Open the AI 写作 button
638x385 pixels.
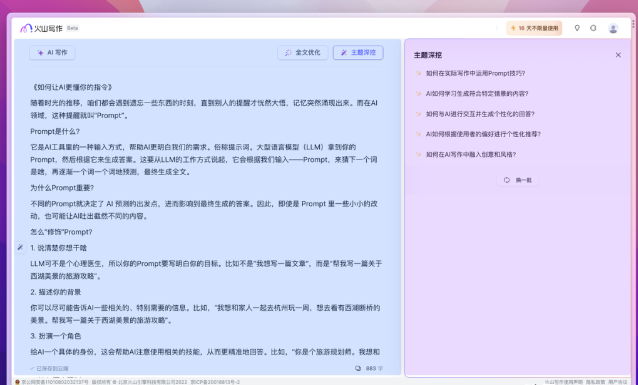pos(52,52)
